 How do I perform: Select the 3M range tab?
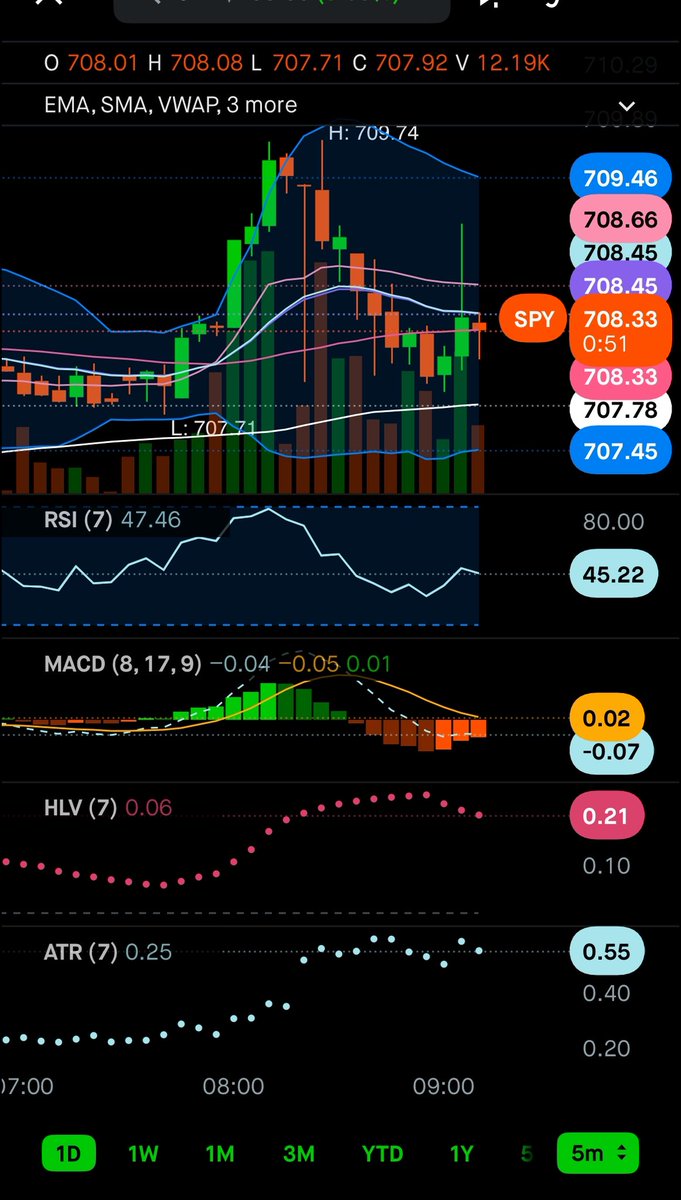298,1153
